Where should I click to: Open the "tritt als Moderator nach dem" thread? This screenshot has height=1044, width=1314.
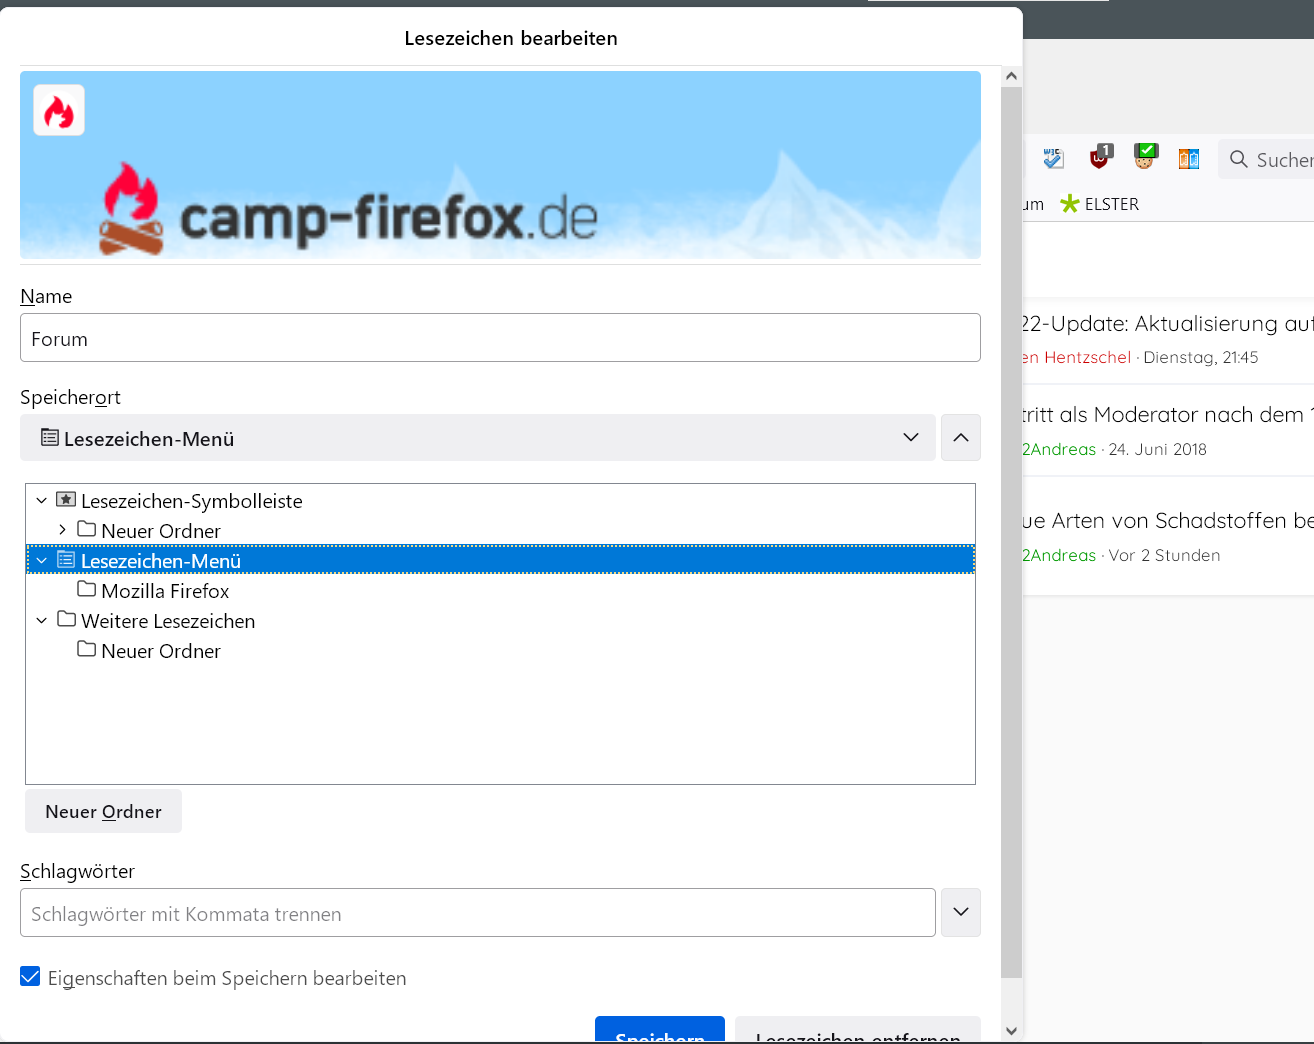point(1167,415)
